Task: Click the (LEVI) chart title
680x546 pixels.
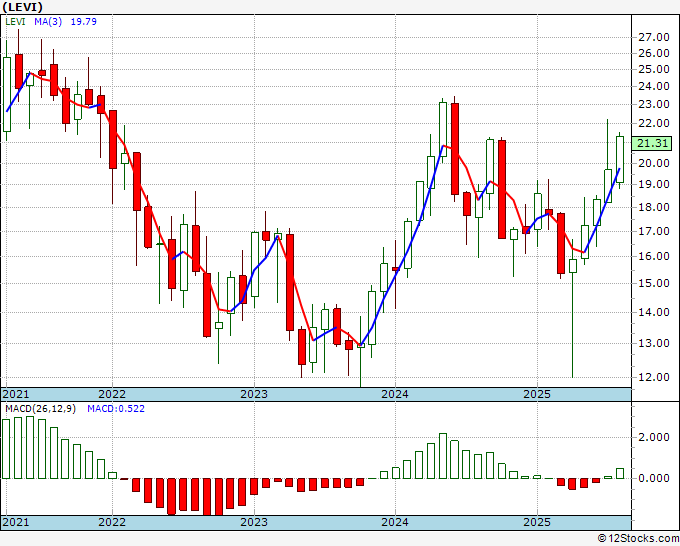Action: (23, 7)
